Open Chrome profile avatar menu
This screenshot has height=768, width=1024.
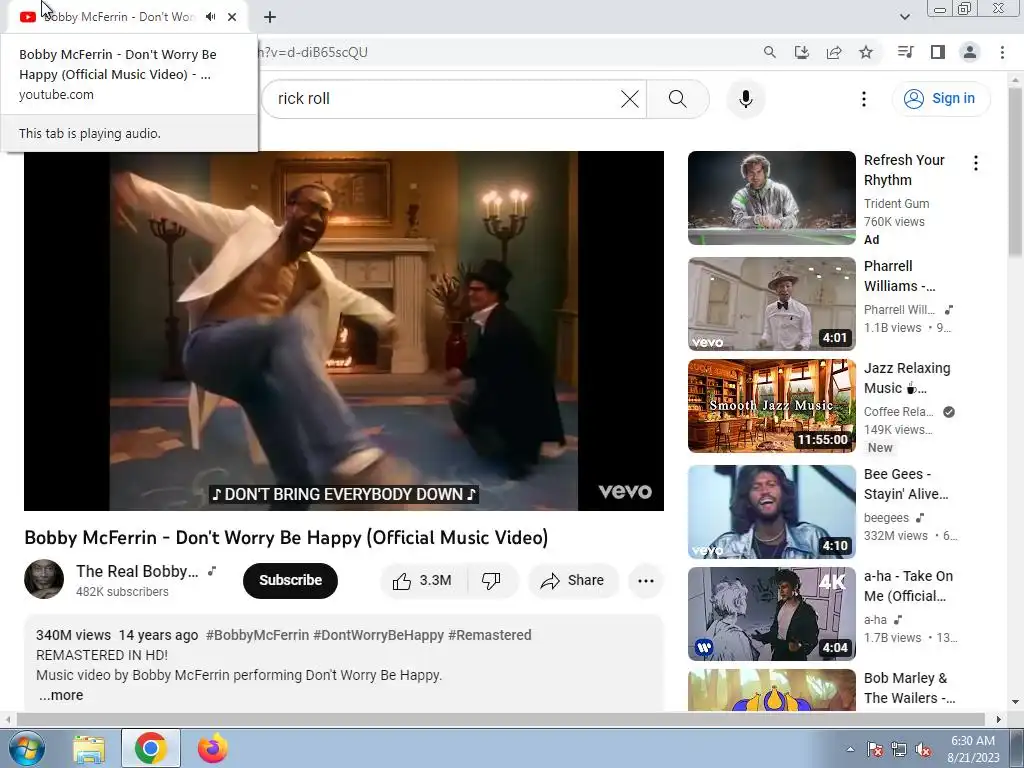tap(970, 52)
